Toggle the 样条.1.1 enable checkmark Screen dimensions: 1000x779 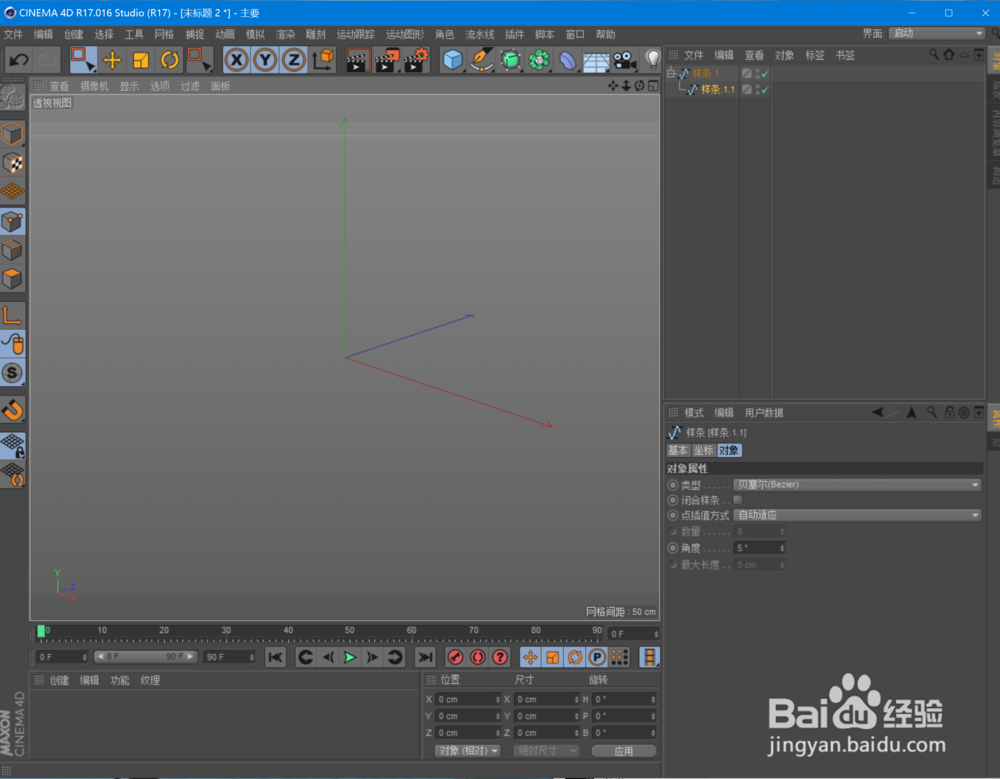(765, 90)
